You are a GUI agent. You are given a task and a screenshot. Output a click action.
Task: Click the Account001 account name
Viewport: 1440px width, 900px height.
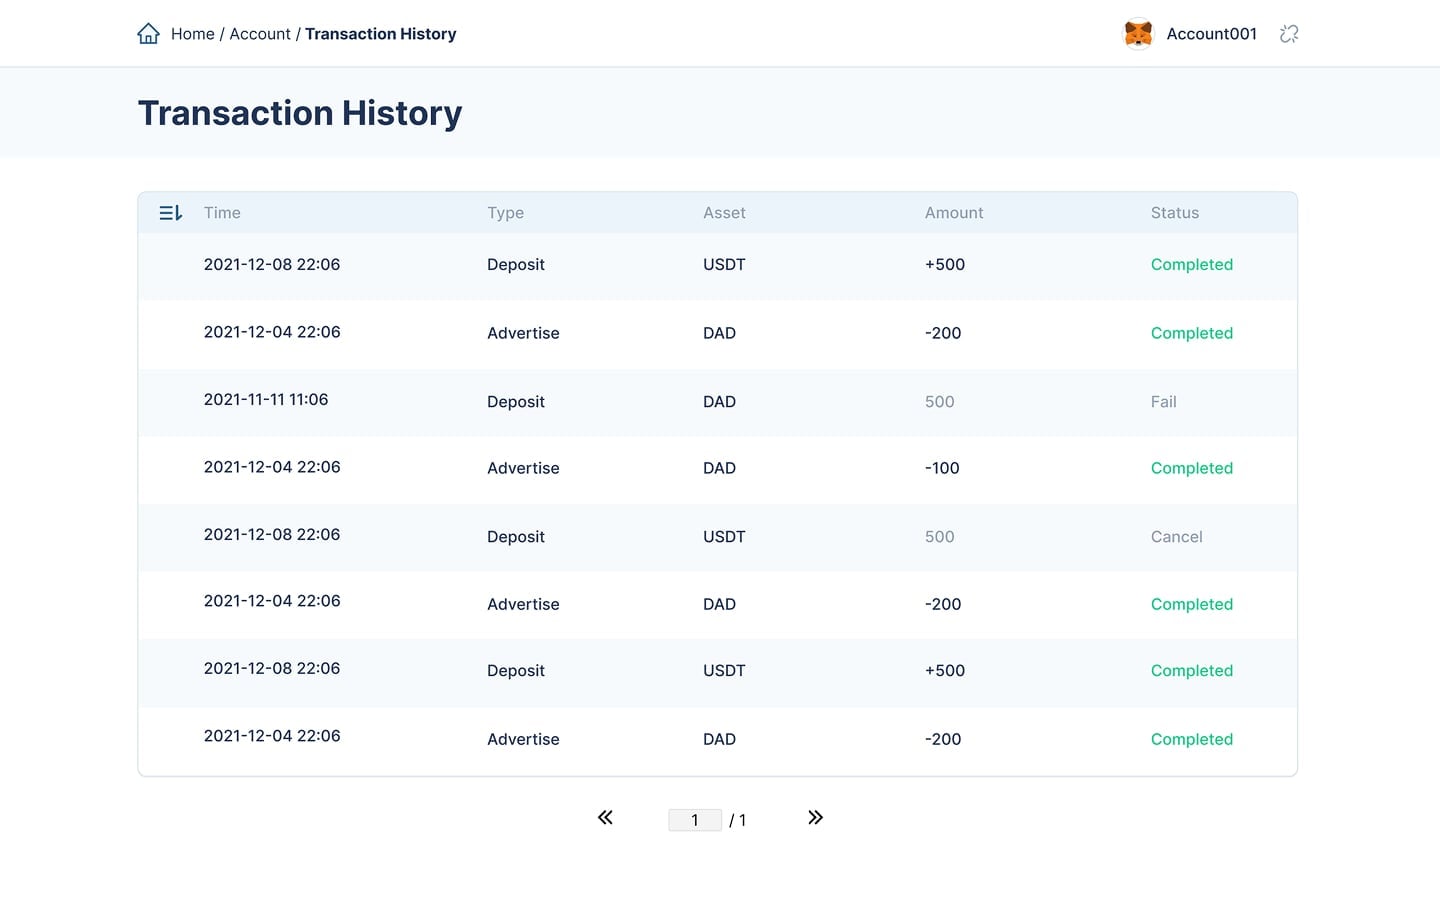point(1212,34)
